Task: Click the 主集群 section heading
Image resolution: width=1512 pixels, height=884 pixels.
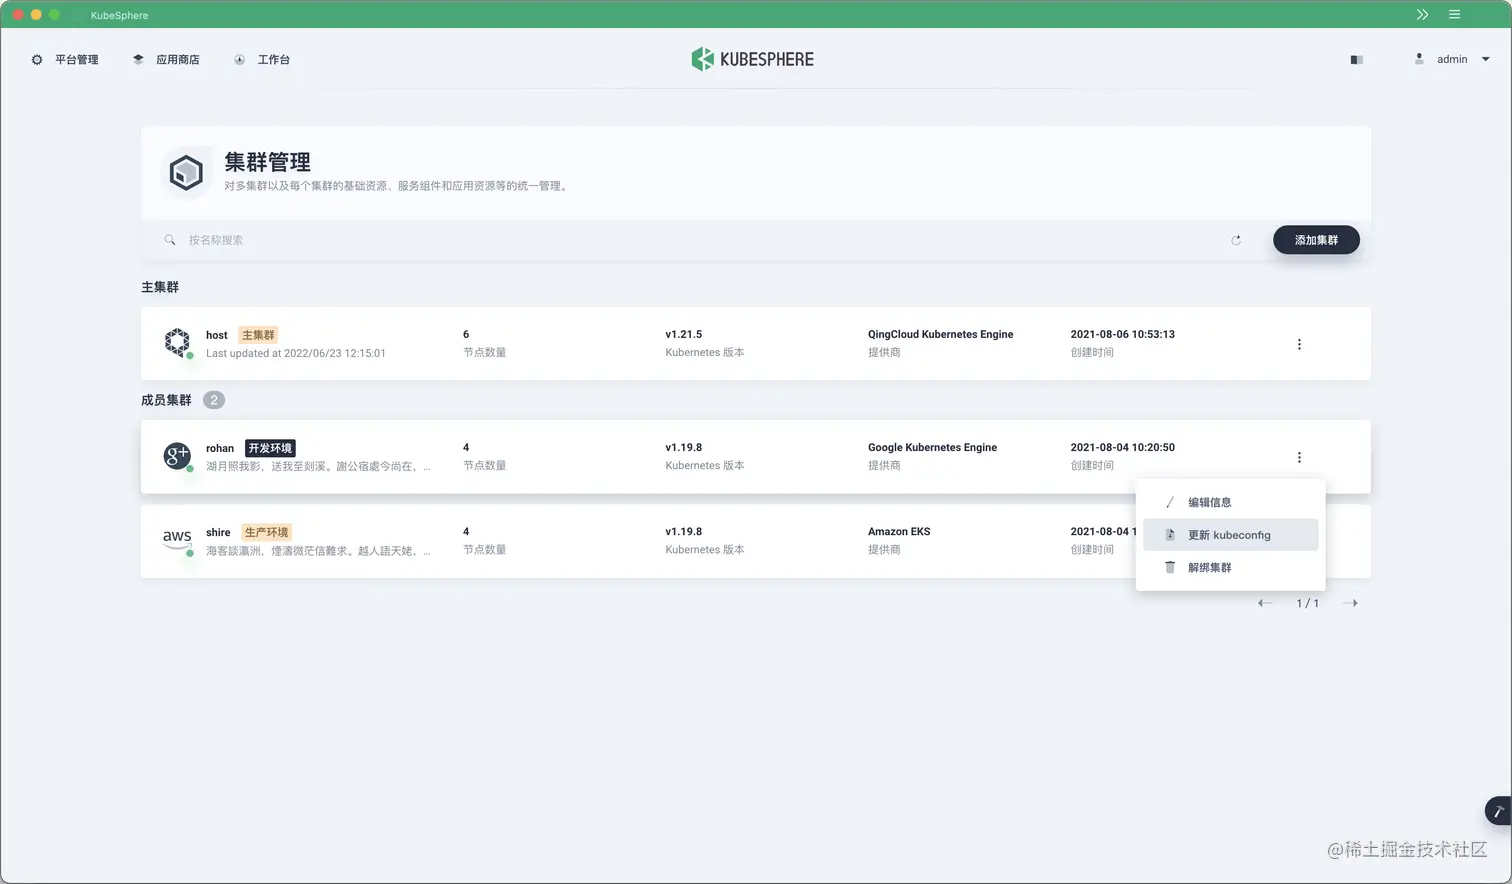Action: (x=160, y=287)
